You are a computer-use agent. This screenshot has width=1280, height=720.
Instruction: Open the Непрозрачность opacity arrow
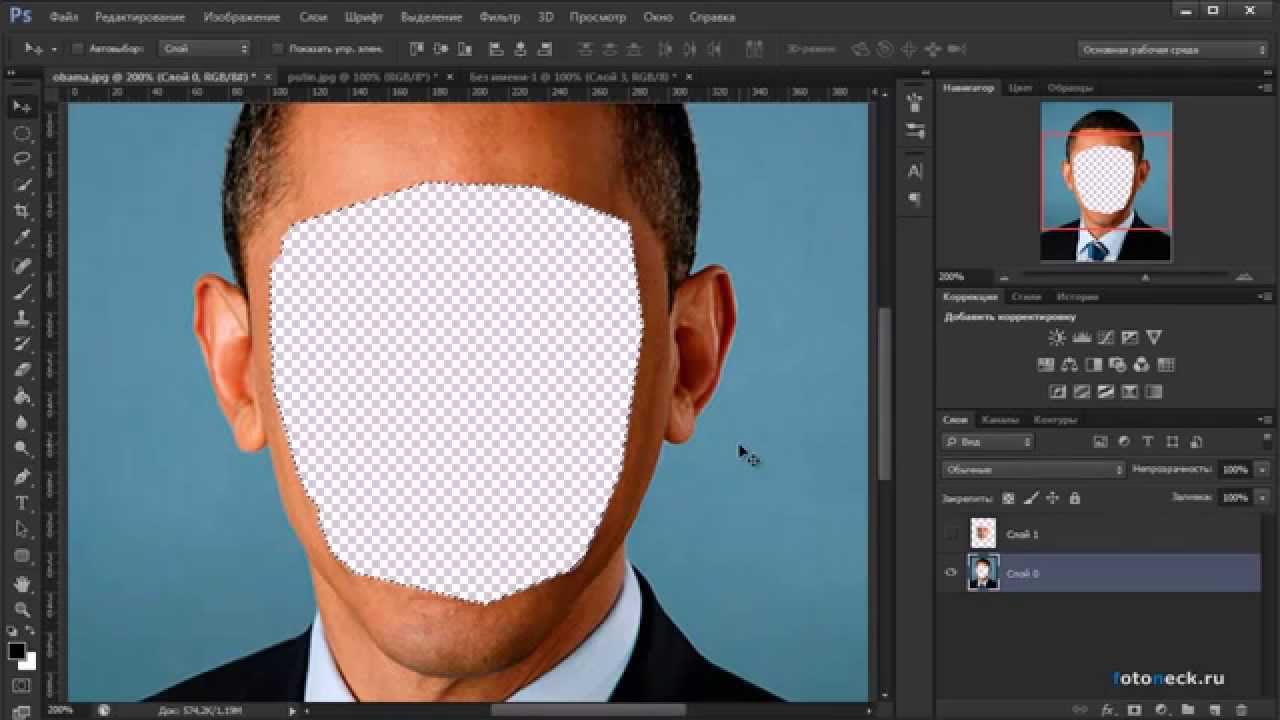1262,469
